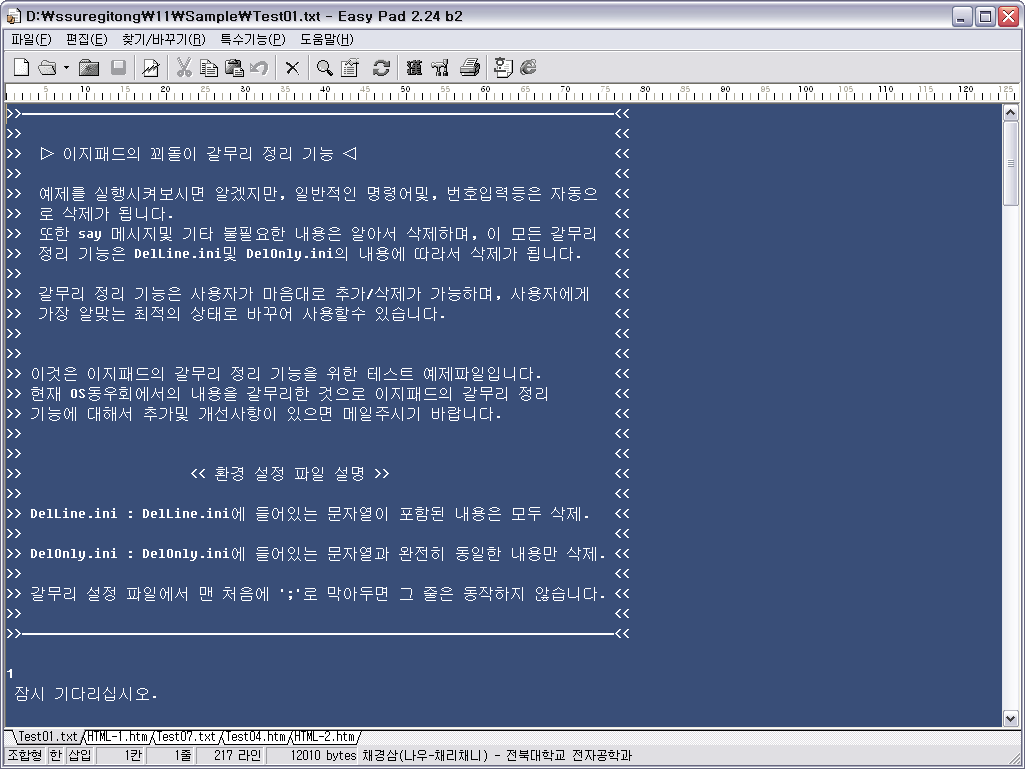Click the author credit text in status bar
Viewport: 1025px width, 769px height.
[x=497, y=755]
